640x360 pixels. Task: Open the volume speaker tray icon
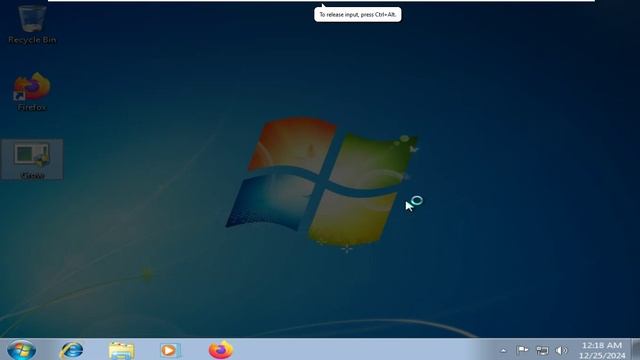pos(562,350)
